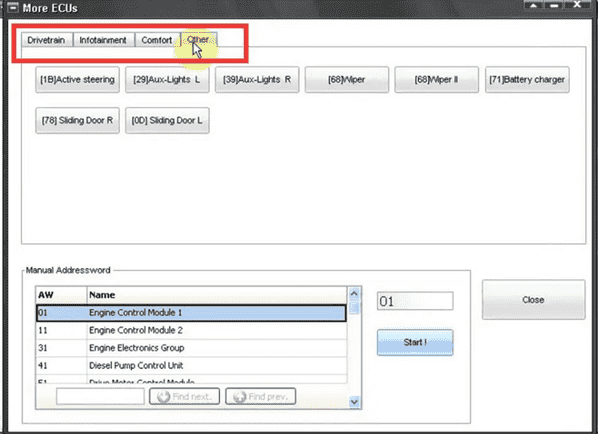The width and height of the screenshot is (598, 434).
Task: Choose the [68]Wiper II module
Action: pyautogui.click(x=437, y=80)
